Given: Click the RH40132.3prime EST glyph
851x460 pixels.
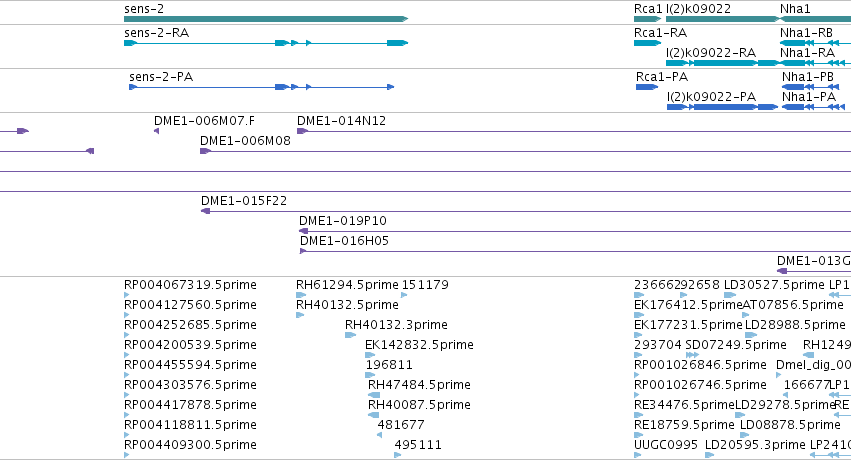Looking at the screenshot, I should [351, 335].
